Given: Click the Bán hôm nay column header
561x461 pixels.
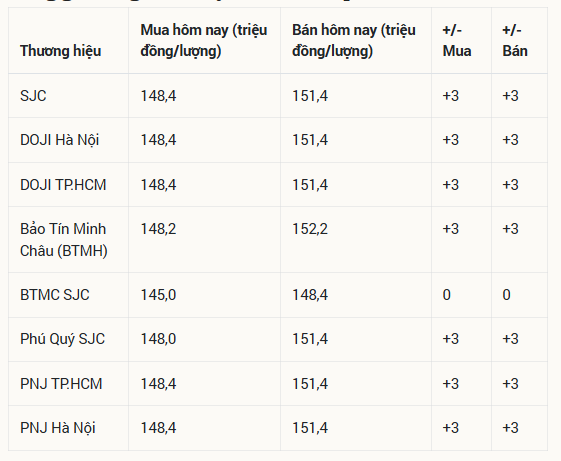Looking at the screenshot, I should point(353,40).
